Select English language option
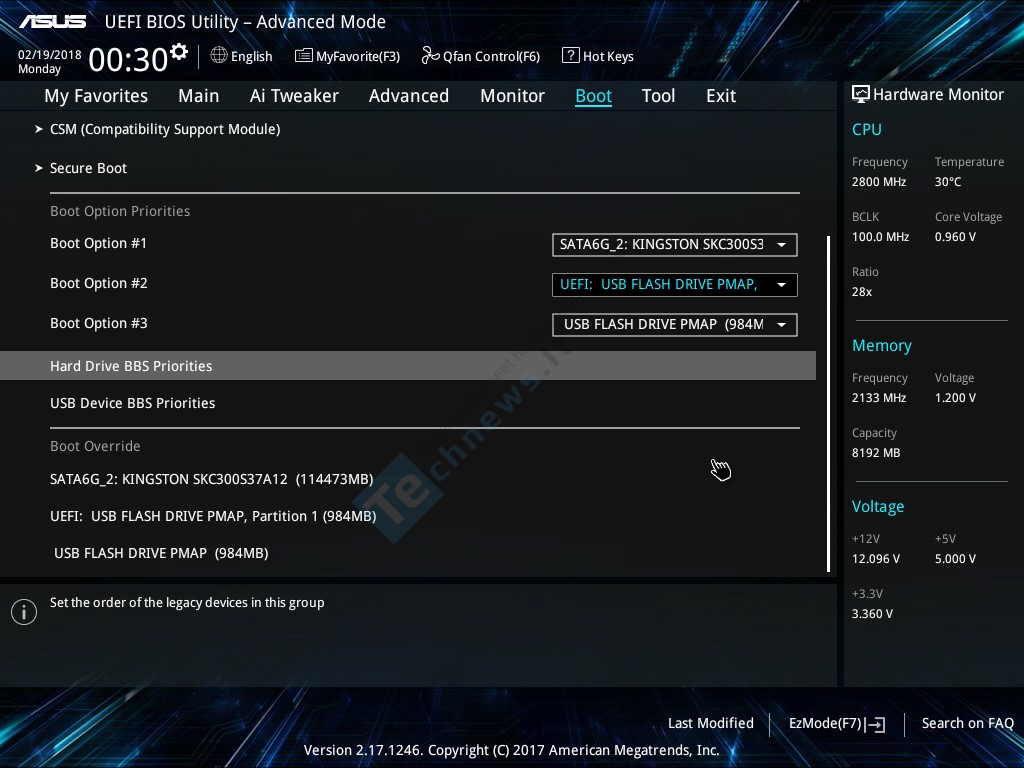 tap(251, 56)
